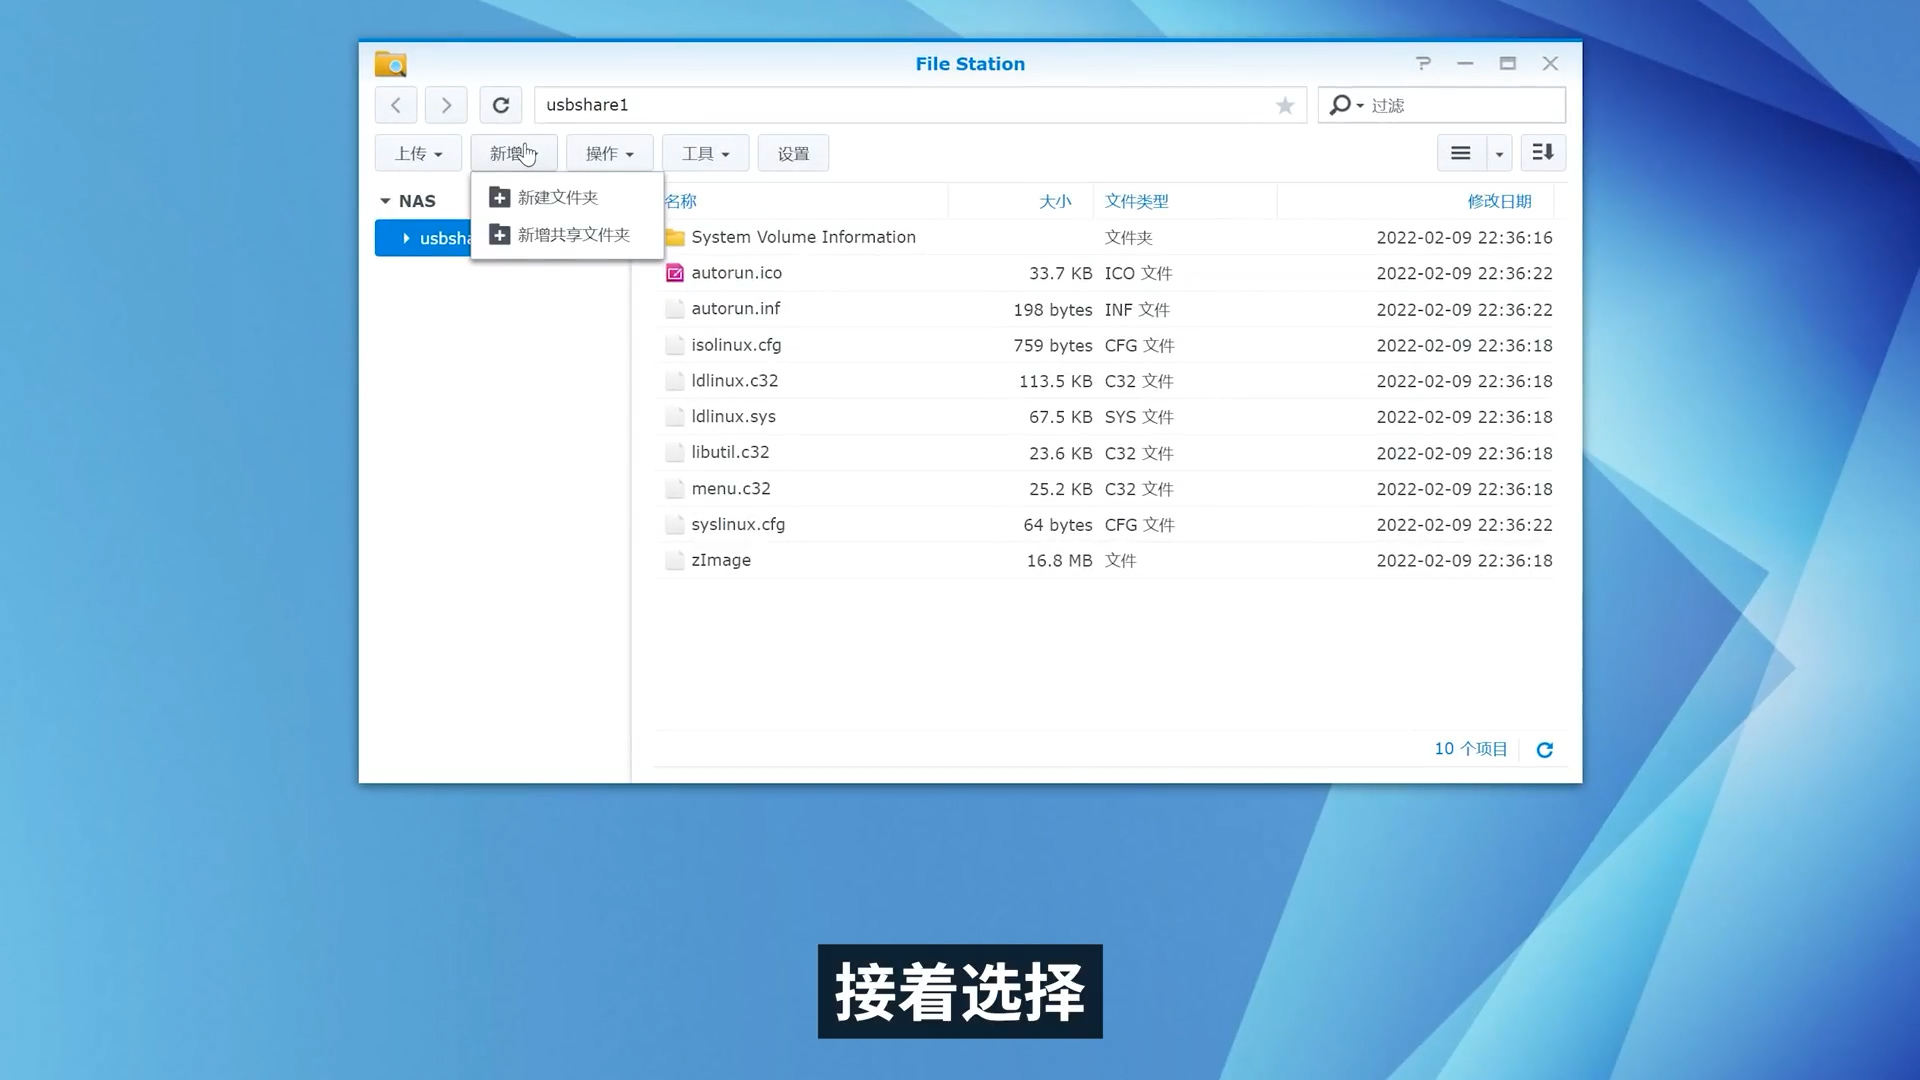Click the File Station window icon
This screenshot has height=1080, width=1920.
390,63
